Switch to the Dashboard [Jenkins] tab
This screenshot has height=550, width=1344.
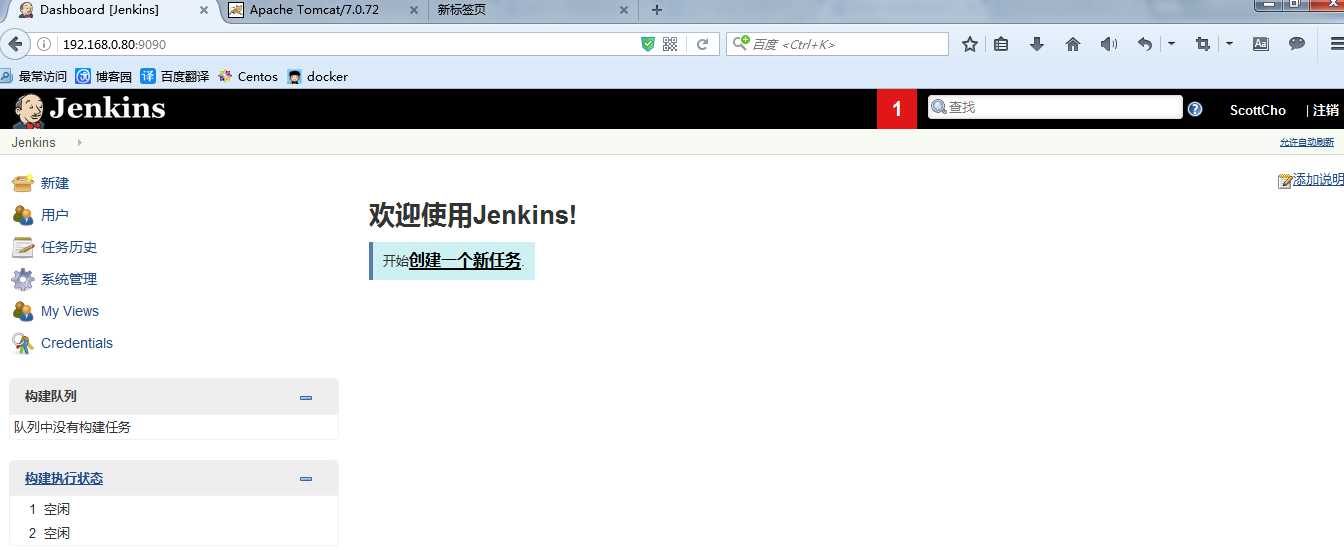113,10
